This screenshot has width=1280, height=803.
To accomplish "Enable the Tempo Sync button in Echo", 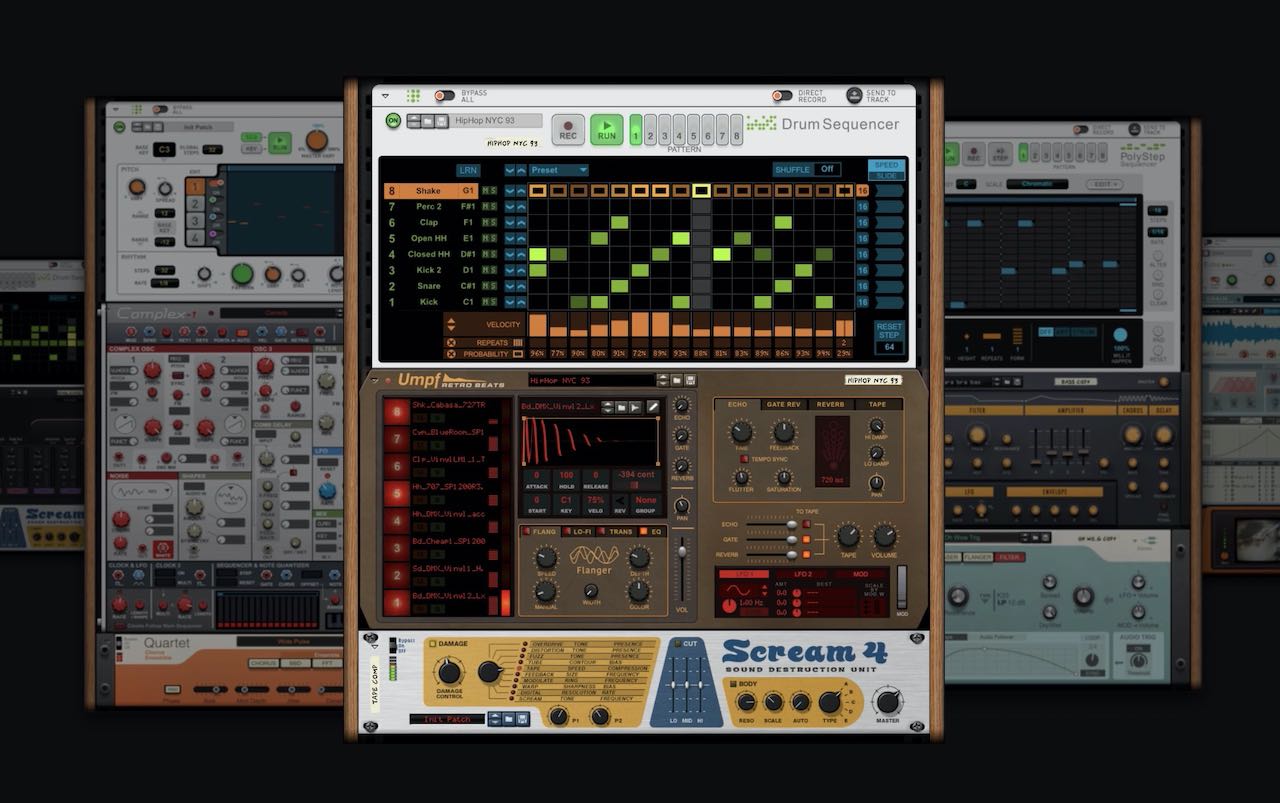I will point(745,459).
